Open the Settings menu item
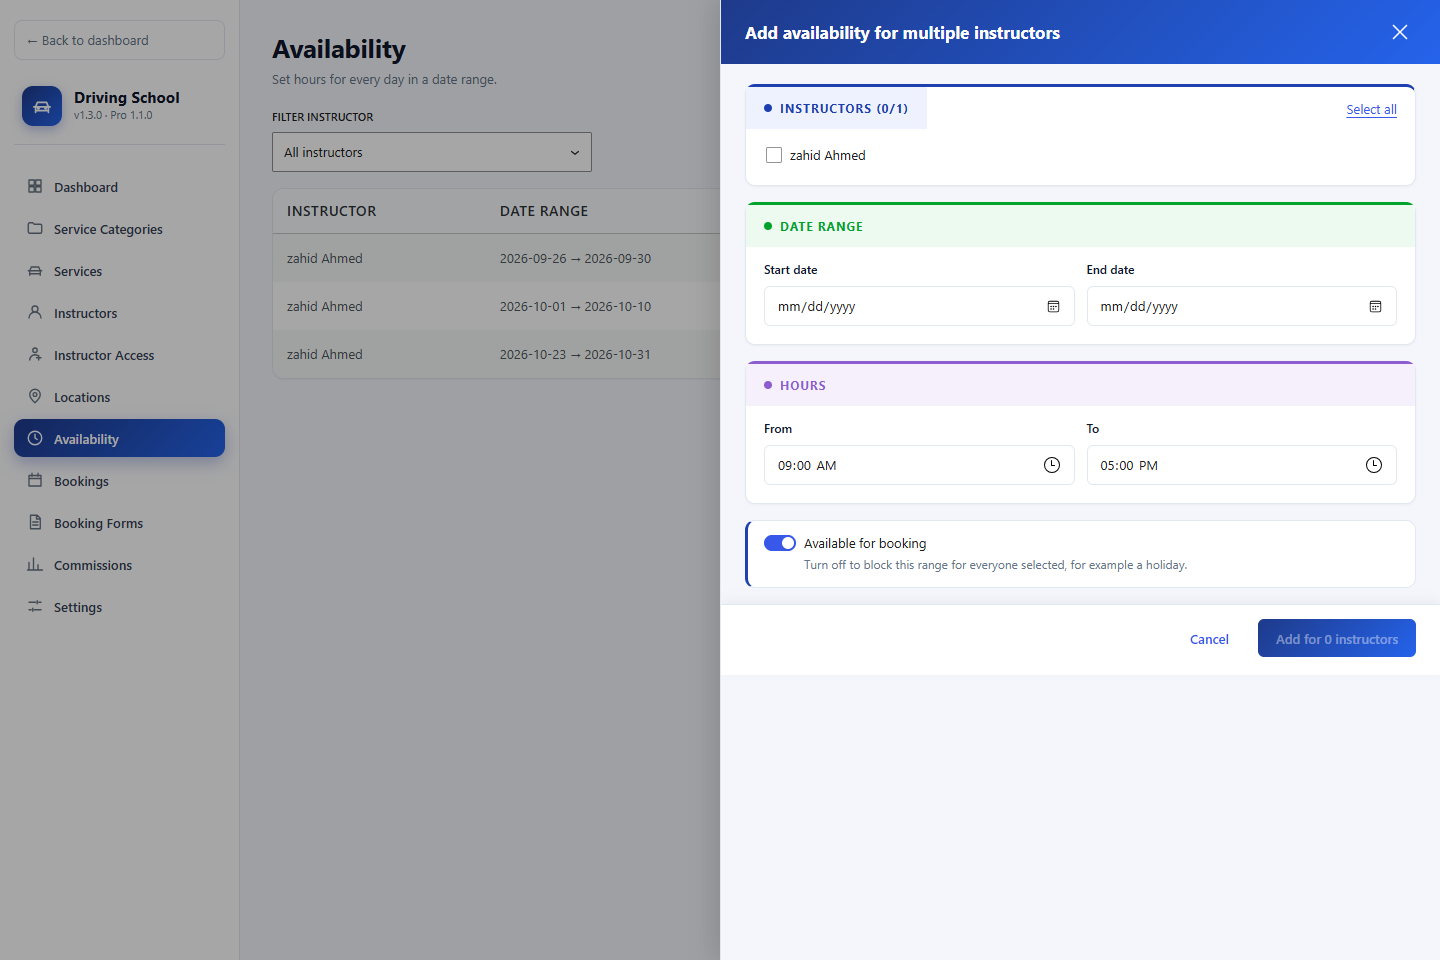 pos(119,607)
